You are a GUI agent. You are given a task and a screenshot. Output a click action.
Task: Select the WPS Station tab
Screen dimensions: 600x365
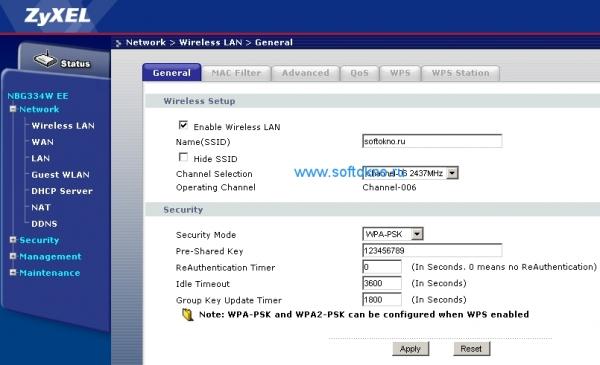click(x=460, y=73)
